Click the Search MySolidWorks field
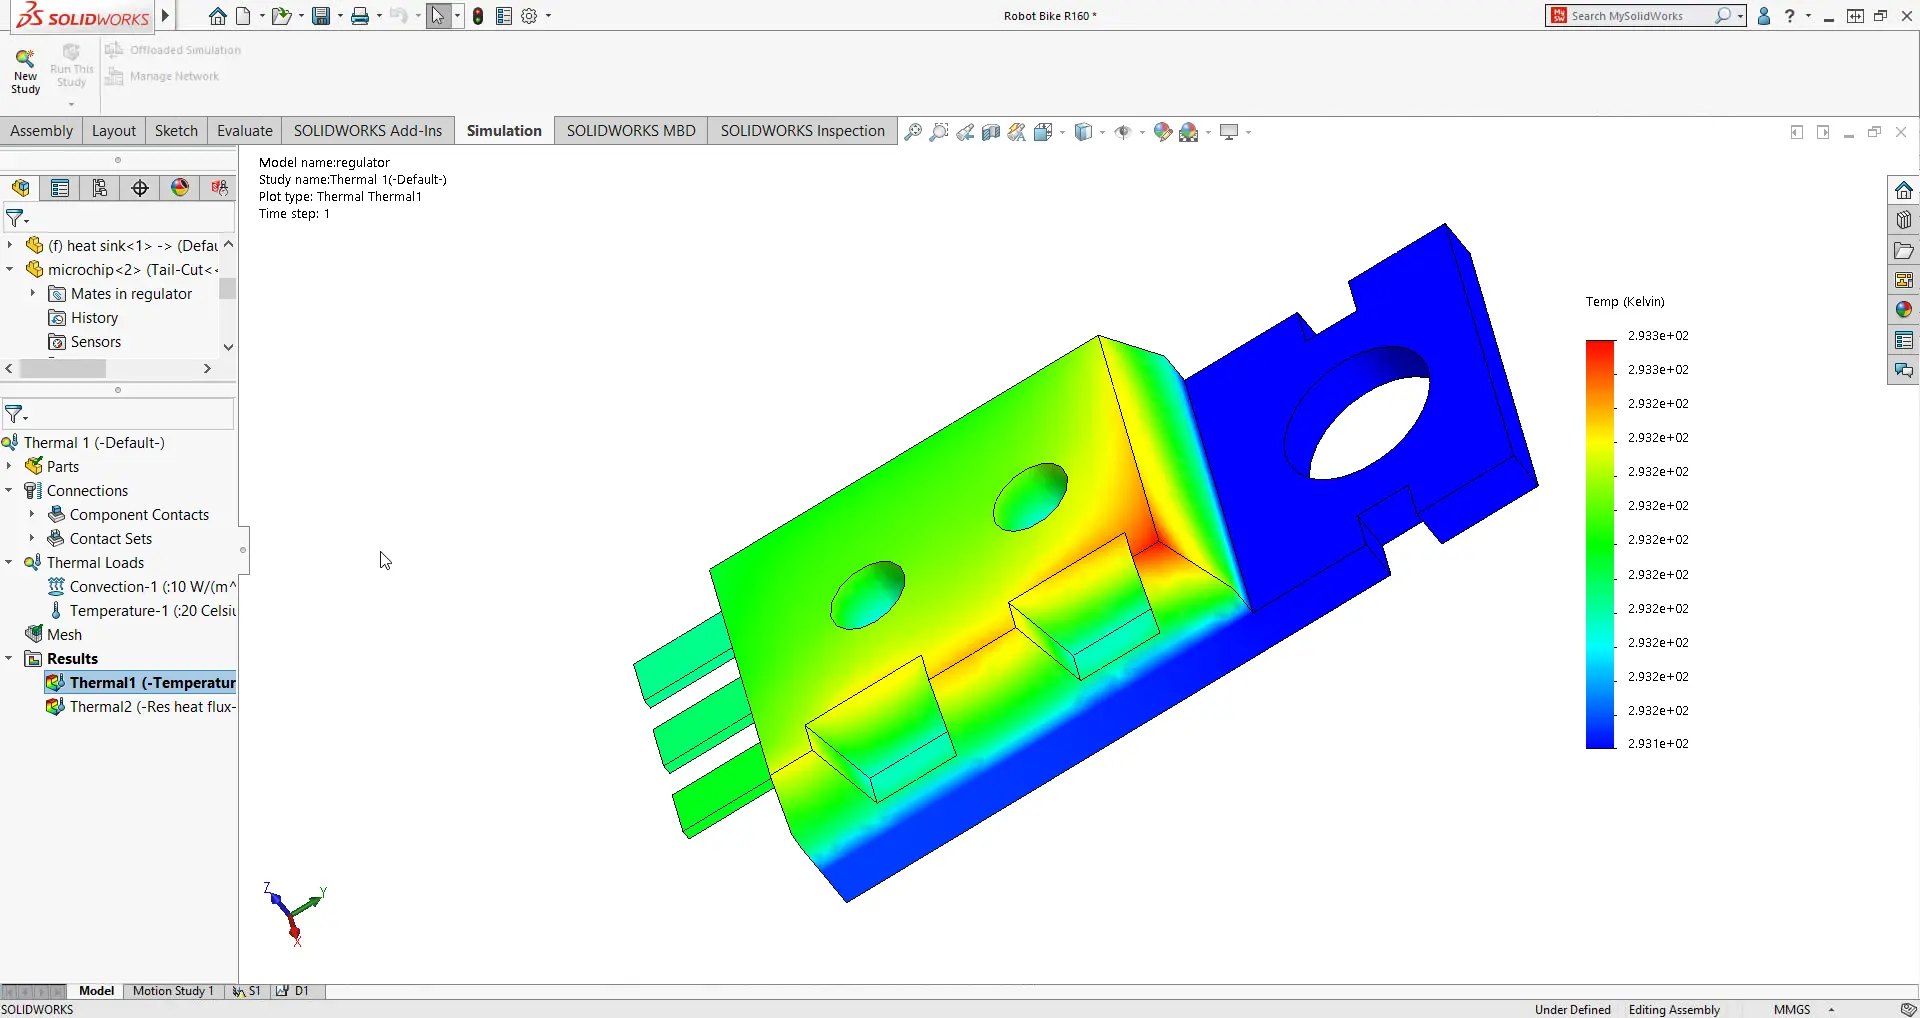 click(x=1644, y=16)
